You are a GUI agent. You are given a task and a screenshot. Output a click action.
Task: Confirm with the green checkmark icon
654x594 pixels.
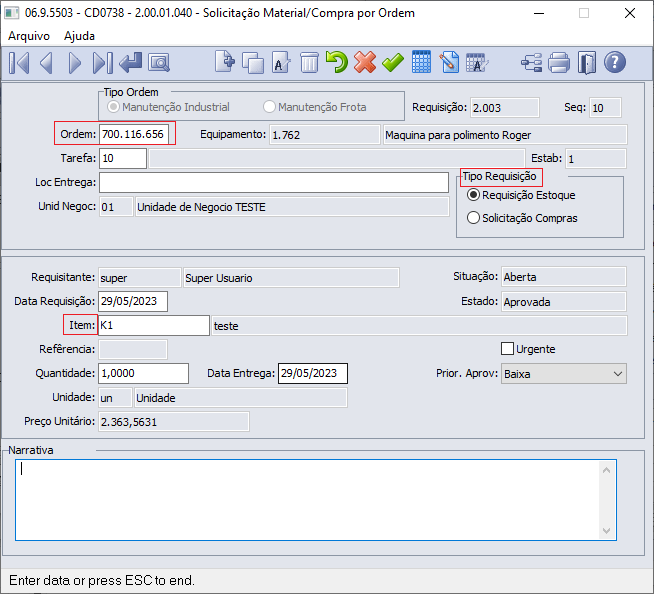click(393, 62)
